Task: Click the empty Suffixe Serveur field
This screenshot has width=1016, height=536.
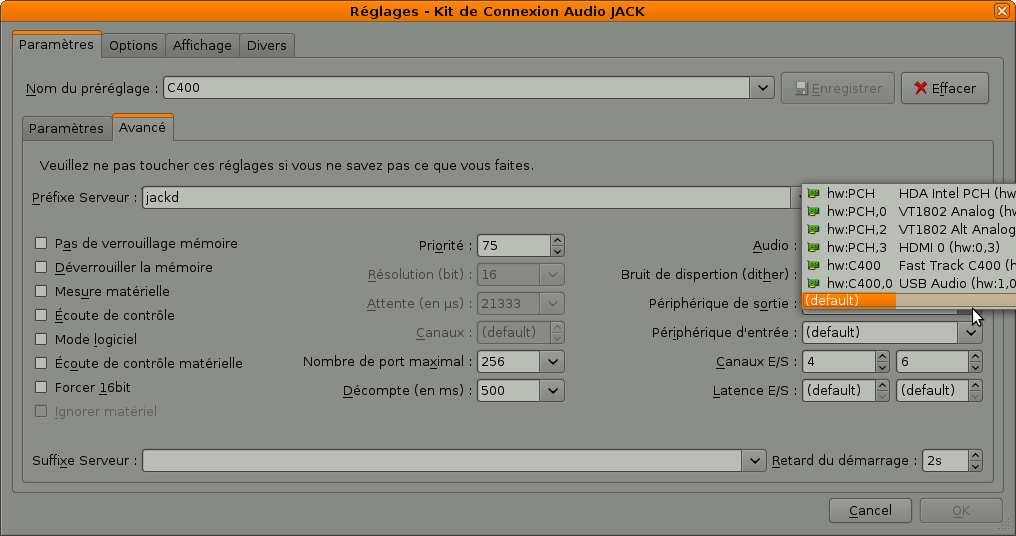Action: point(443,461)
